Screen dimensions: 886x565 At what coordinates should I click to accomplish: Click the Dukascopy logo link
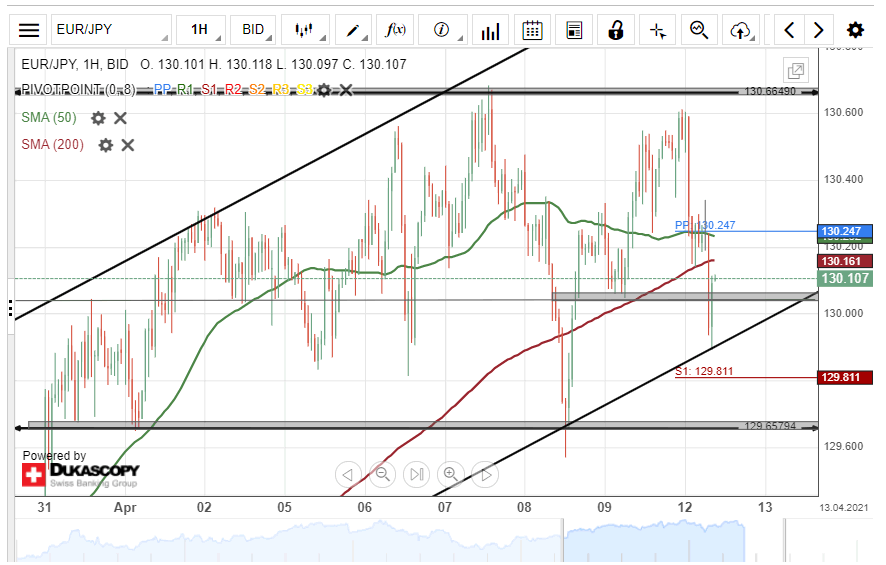(80, 473)
